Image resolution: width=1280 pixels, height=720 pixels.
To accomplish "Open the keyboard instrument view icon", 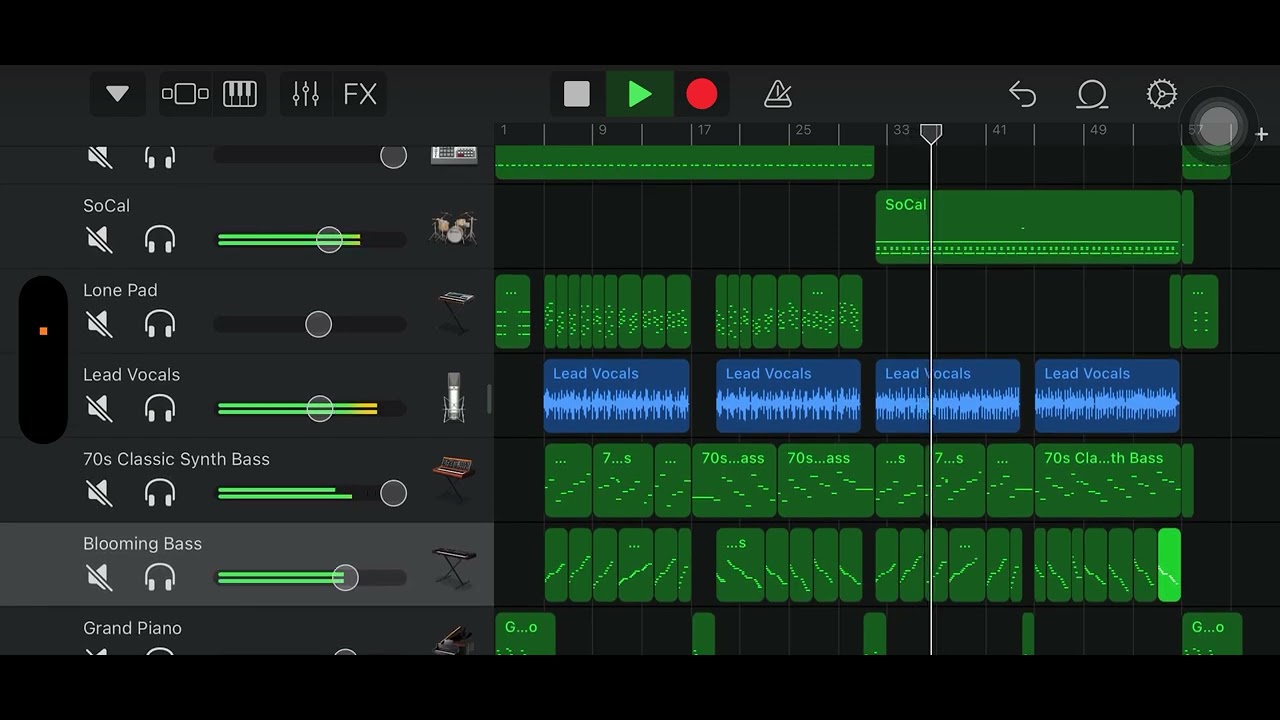I will point(240,94).
